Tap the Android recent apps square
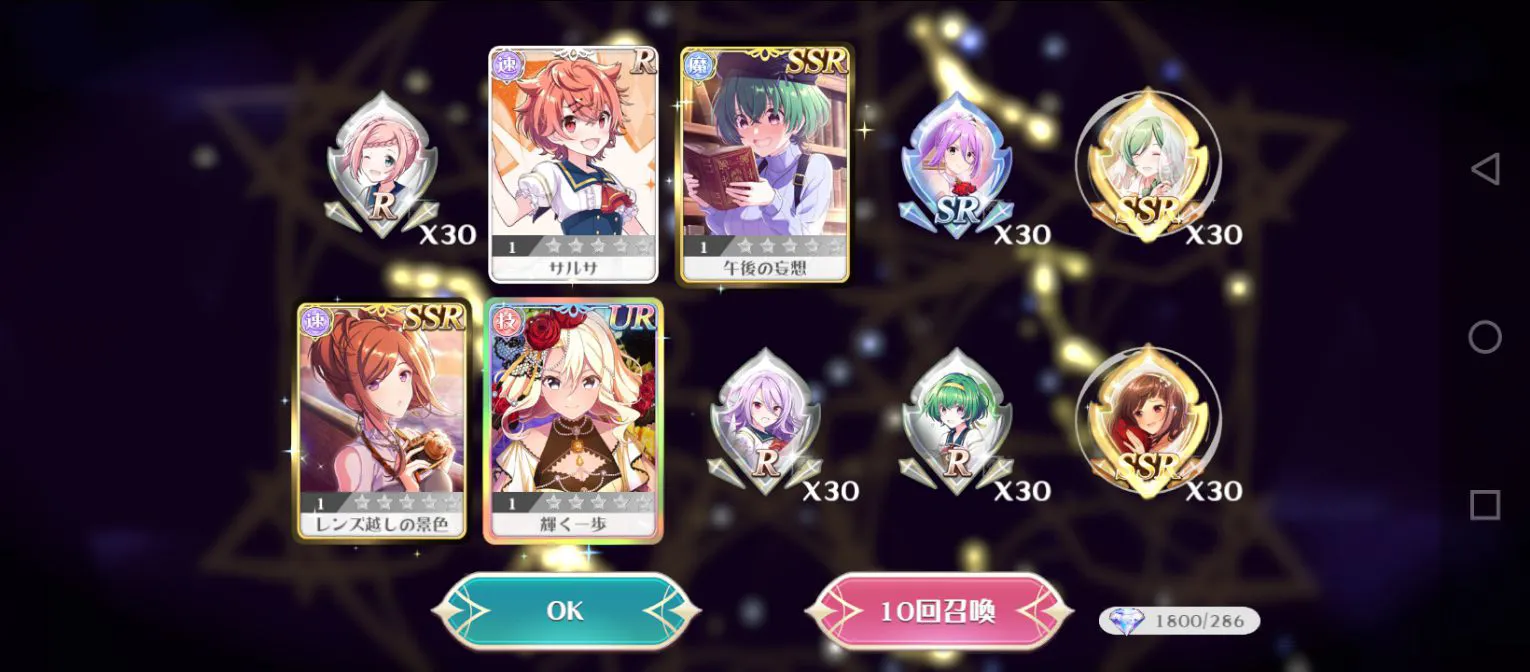 coord(1485,505)
